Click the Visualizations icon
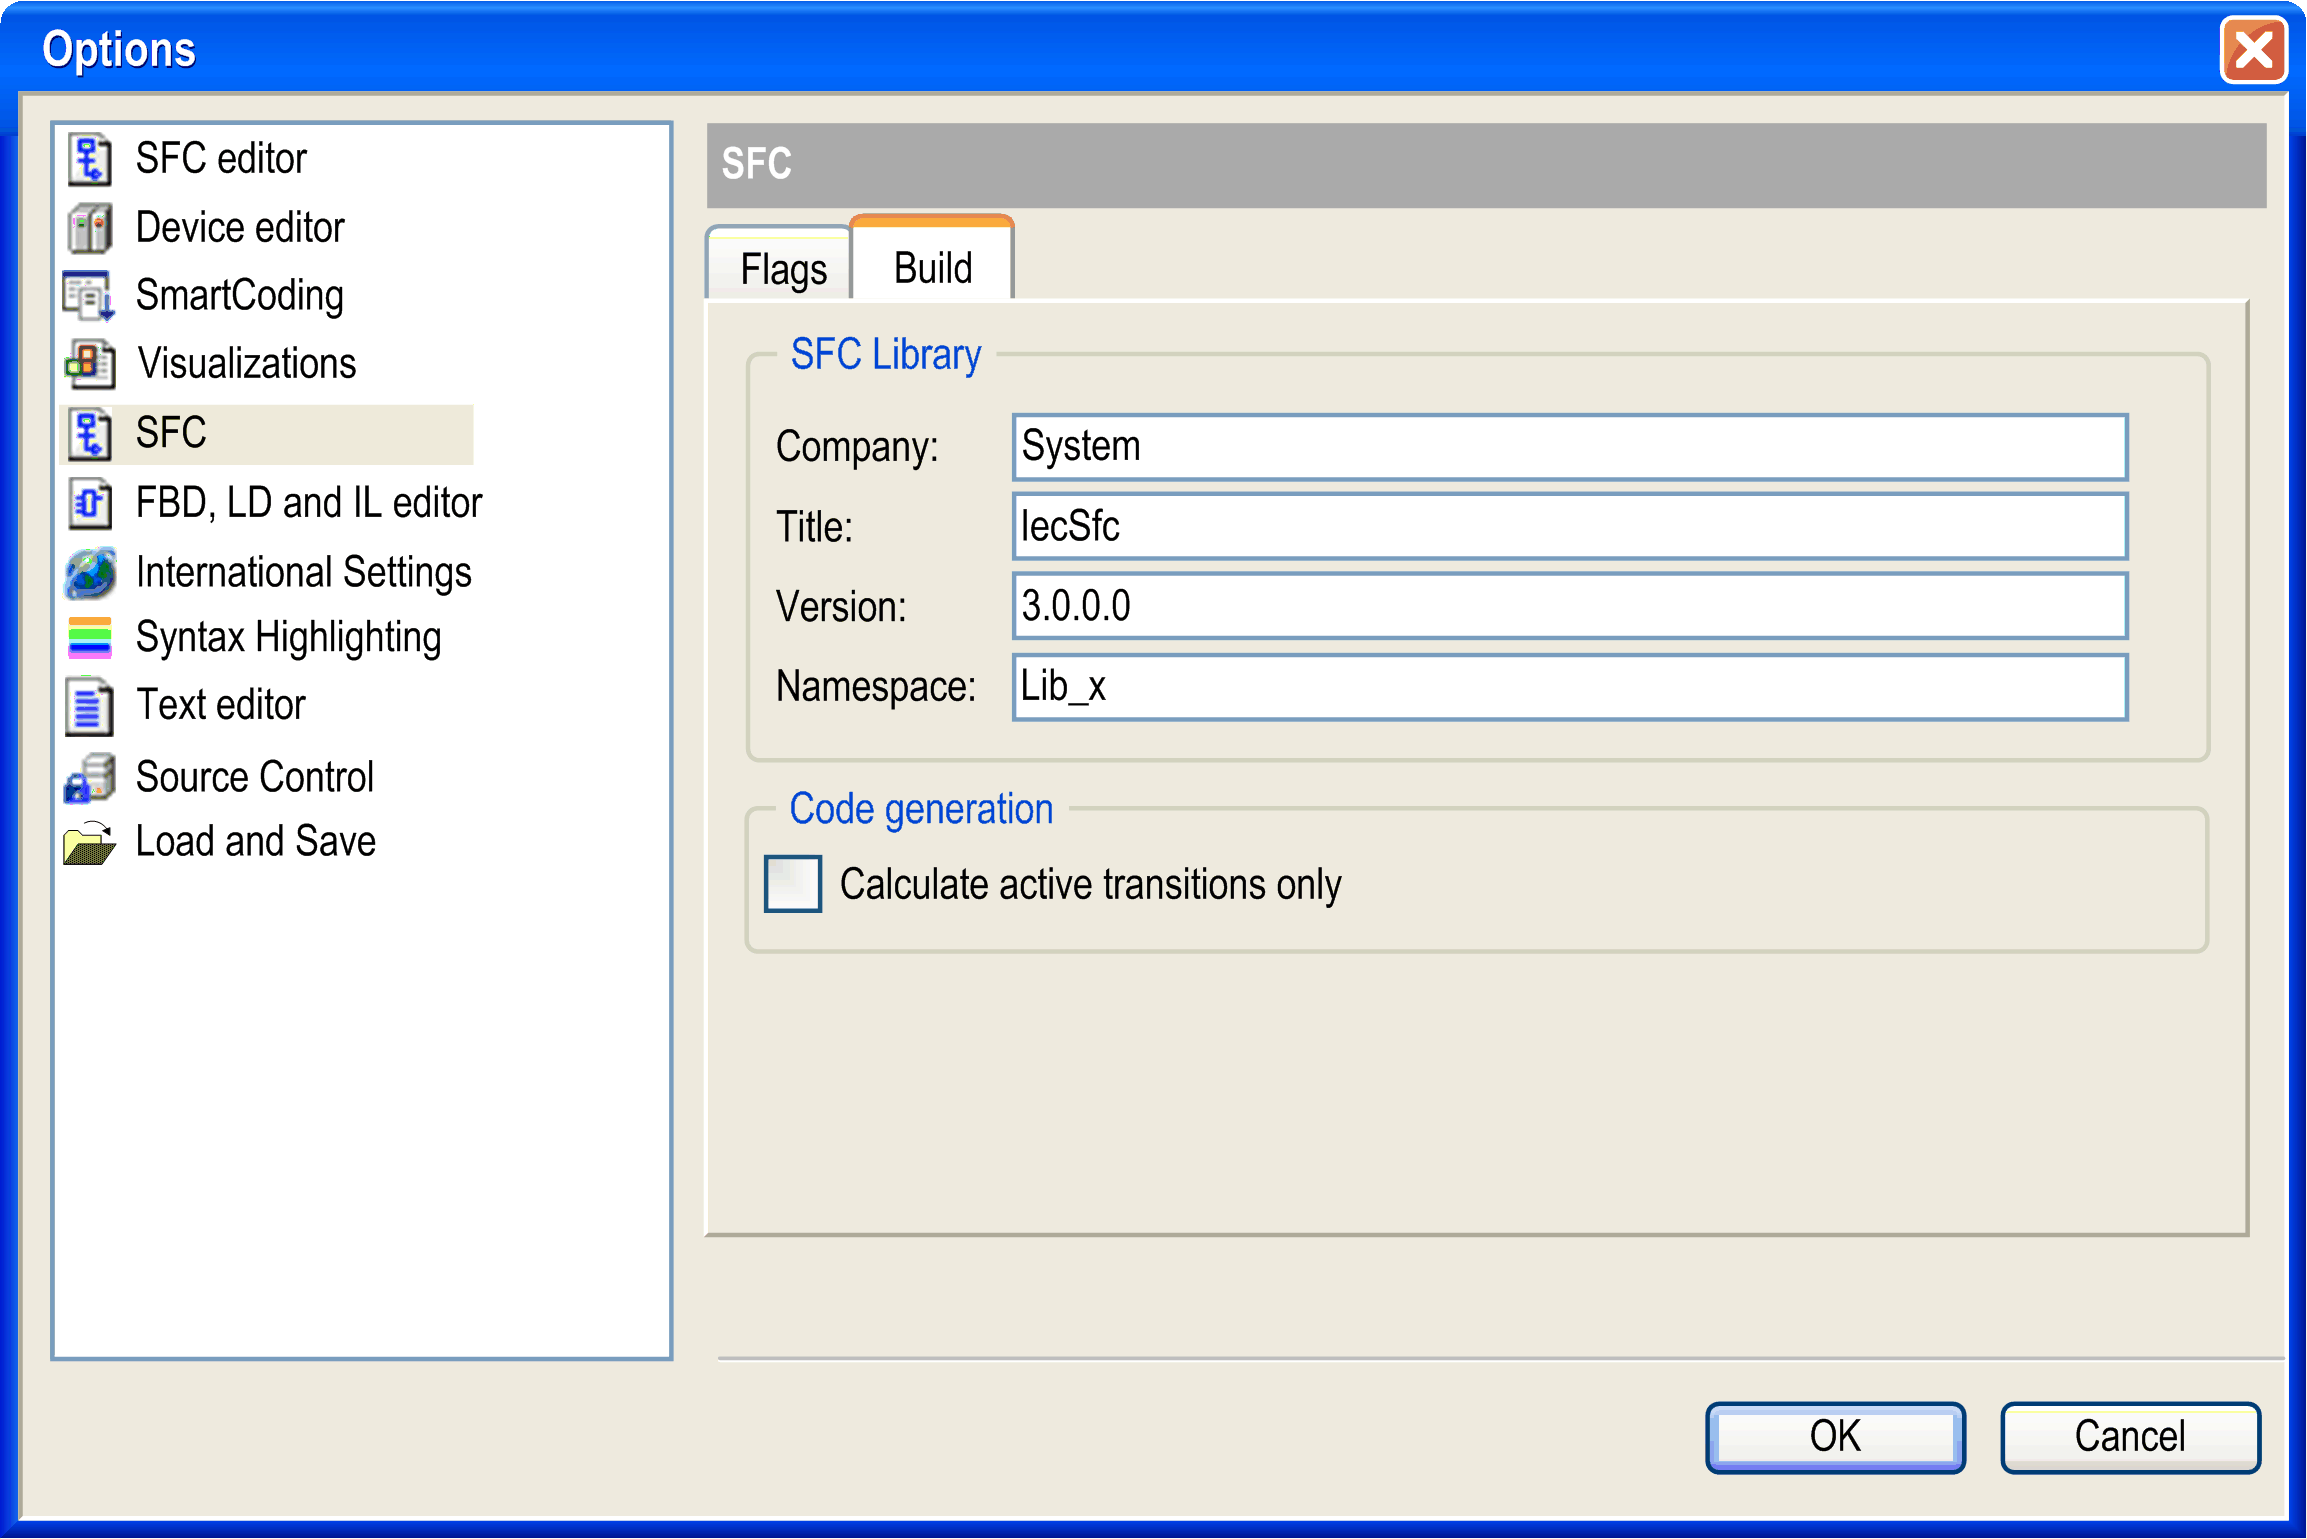This screenshot has height=1539, width=2307. point(90,364)
